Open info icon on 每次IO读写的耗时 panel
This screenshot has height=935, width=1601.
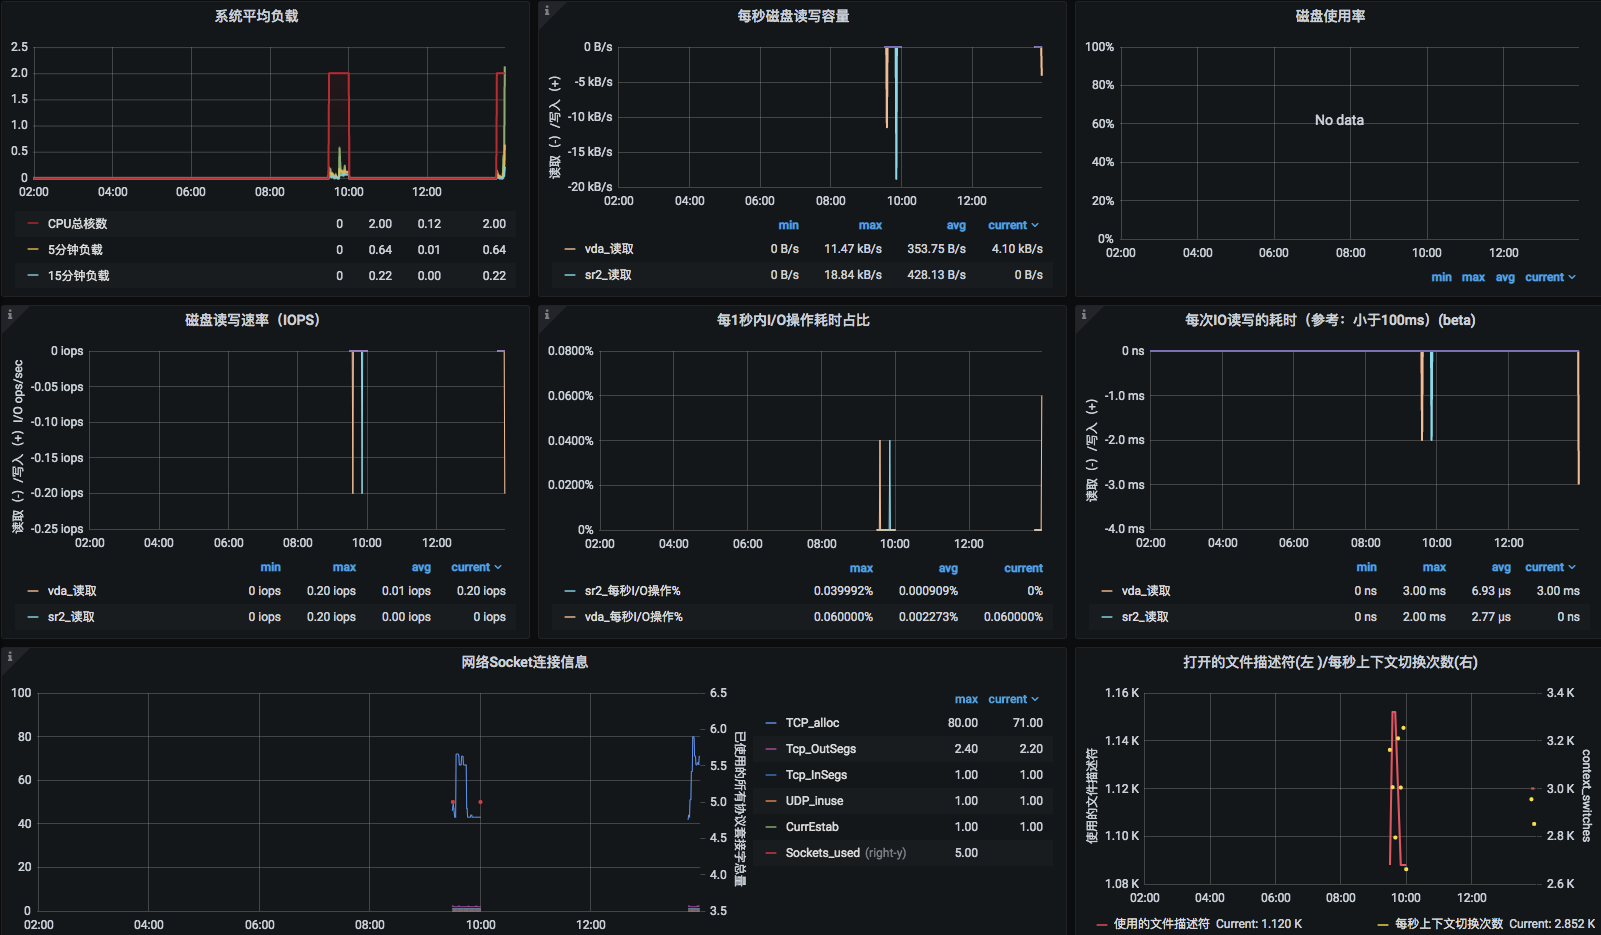(x=1083, y=314)
